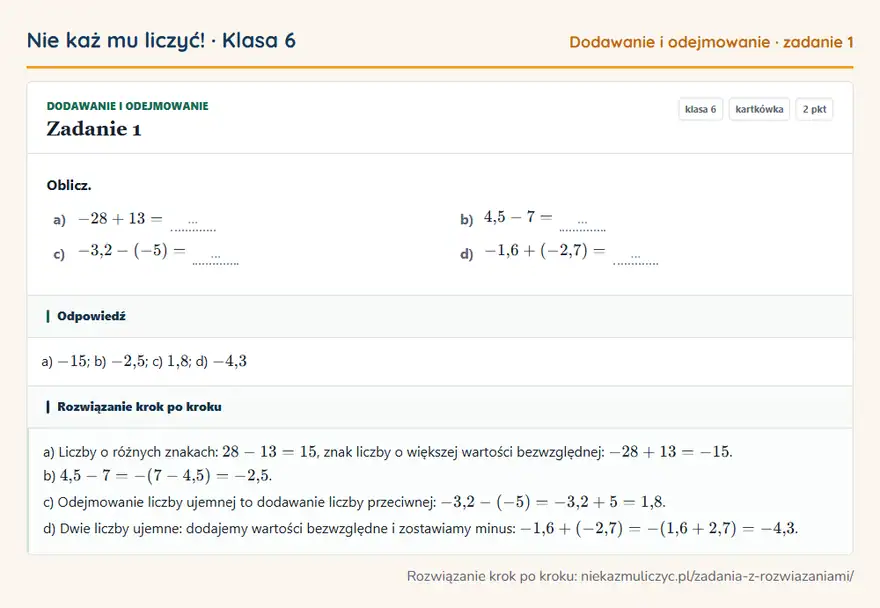Click solution line b) '4,5 − 7 = −(7 − 4,5)'
Viewport: 880px width, 608px height.
(158, 476)
